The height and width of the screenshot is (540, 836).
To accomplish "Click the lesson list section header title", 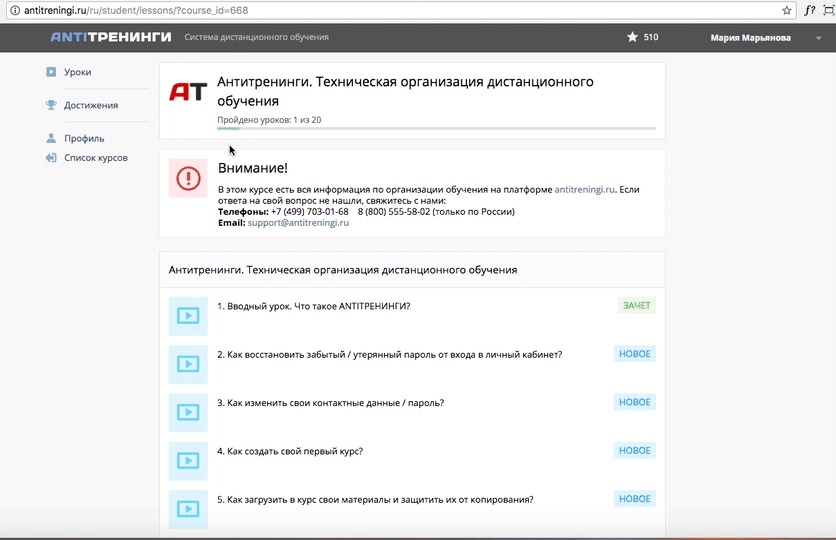I will (x=343, y=270).
